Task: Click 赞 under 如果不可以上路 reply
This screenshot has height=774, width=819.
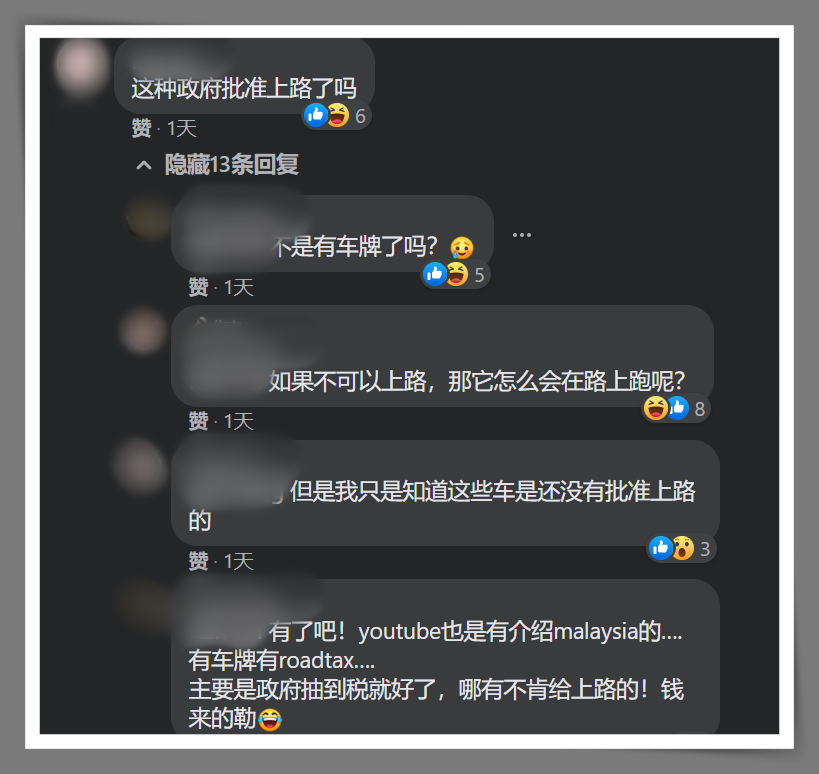Action: pos(198,421)
